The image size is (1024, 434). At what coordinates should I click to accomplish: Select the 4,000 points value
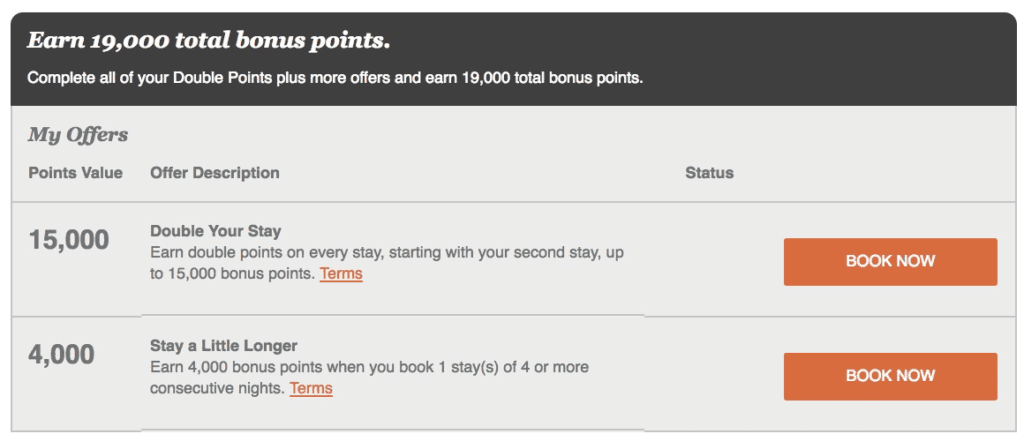tap(61, 355)
